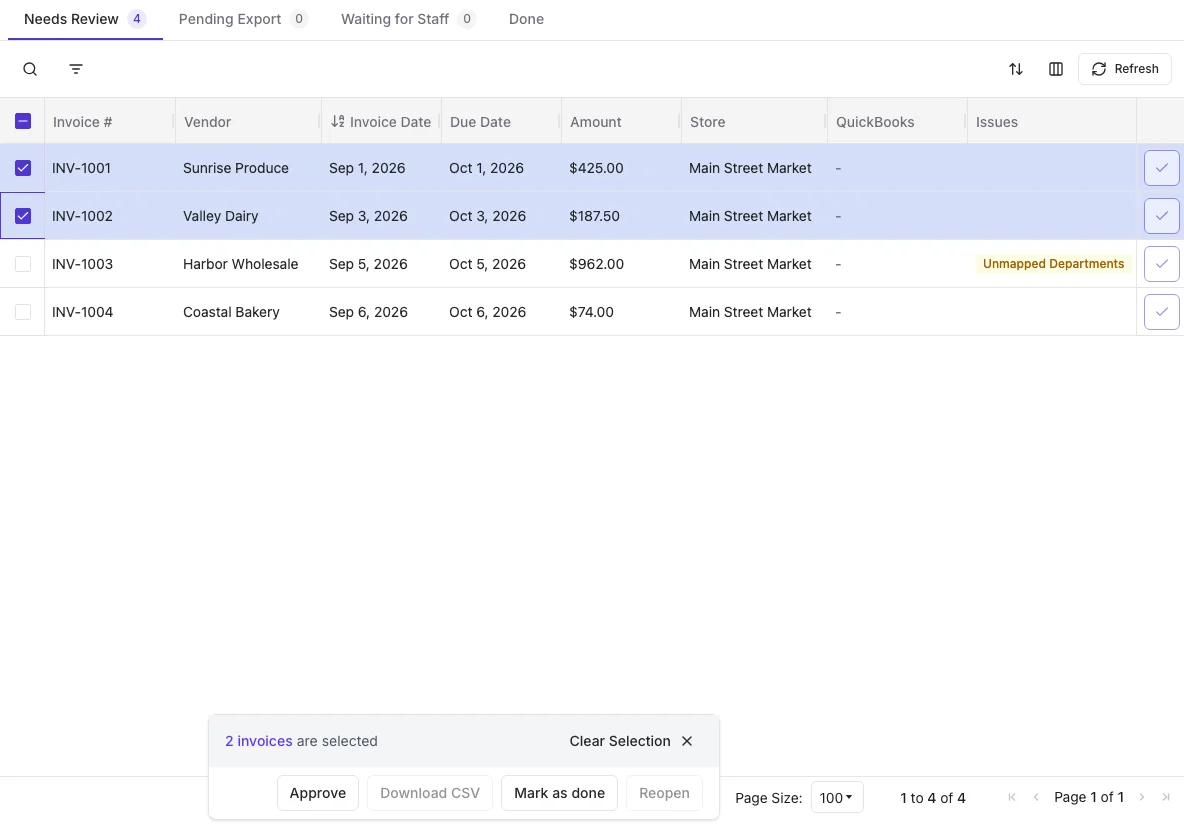Viewport: 1184px width, 840px height.
Task: Approve INV-1004 with its row checkmark button
Action: (x=1161, y=312)
